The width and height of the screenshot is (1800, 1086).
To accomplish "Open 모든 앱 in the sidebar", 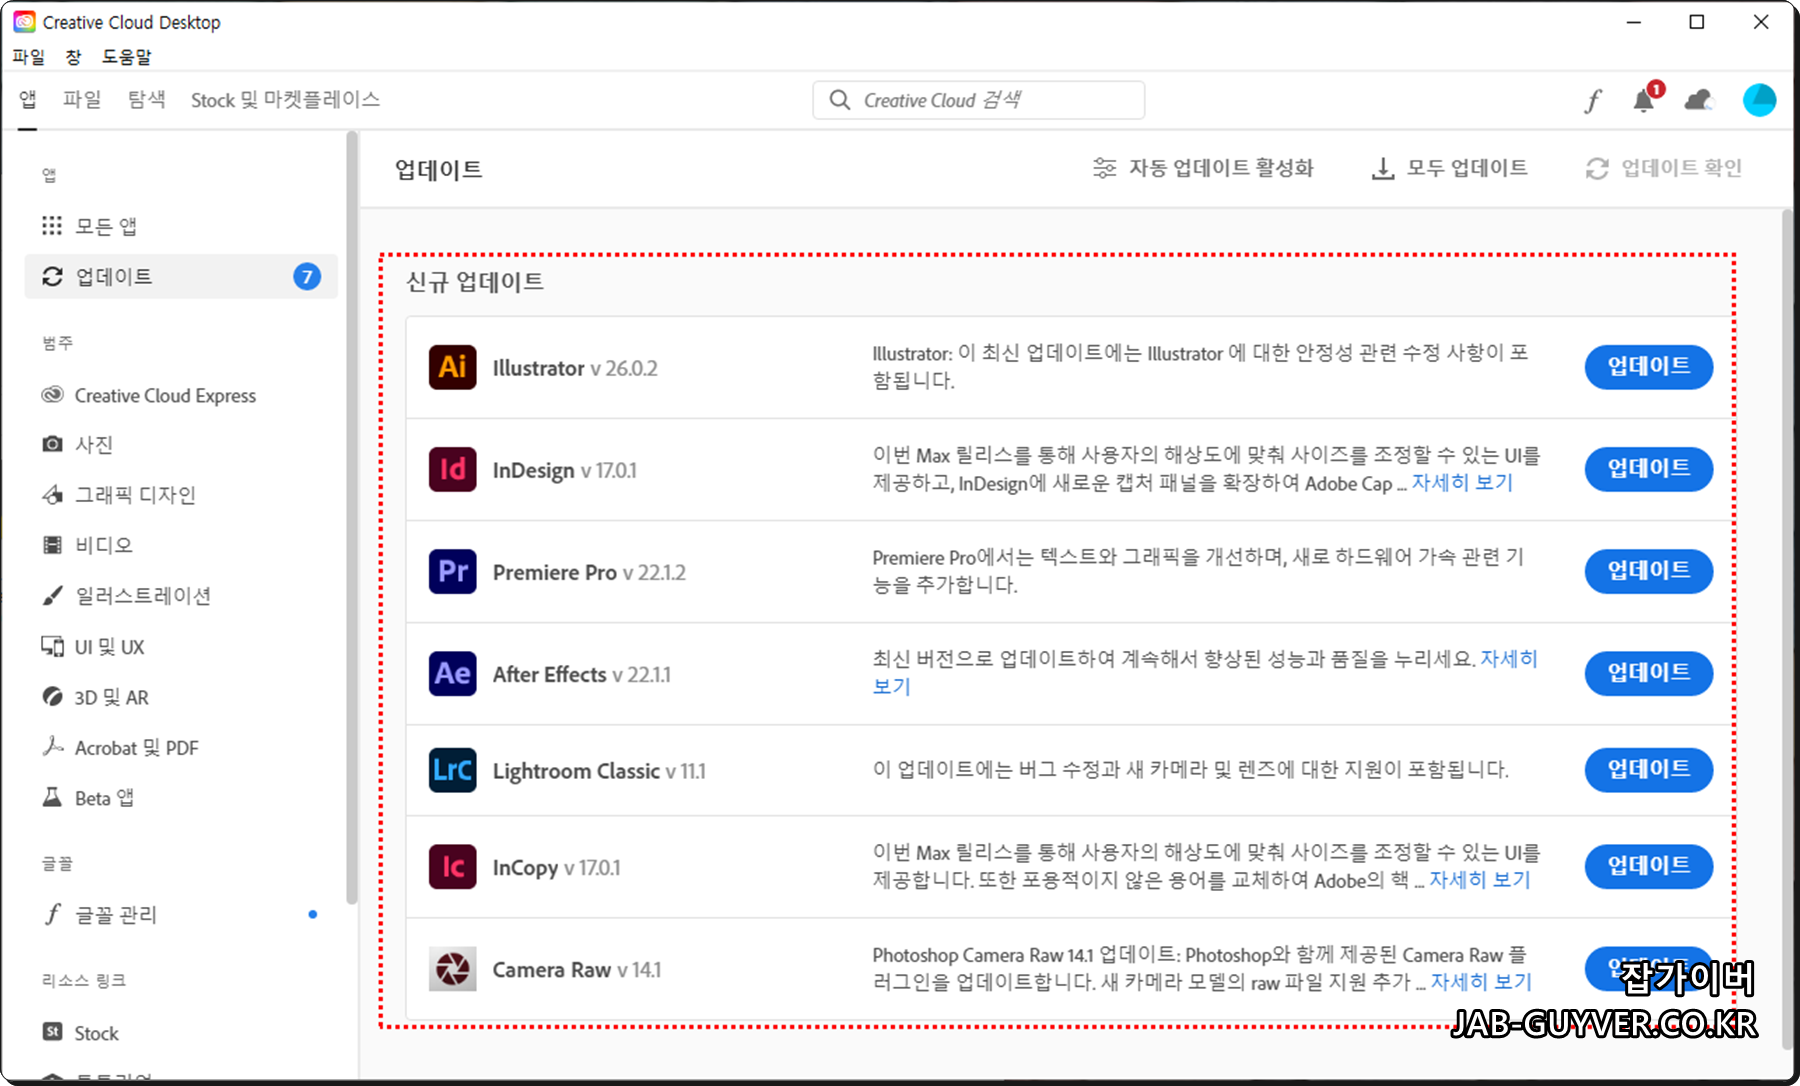I will tap(180, 226).
